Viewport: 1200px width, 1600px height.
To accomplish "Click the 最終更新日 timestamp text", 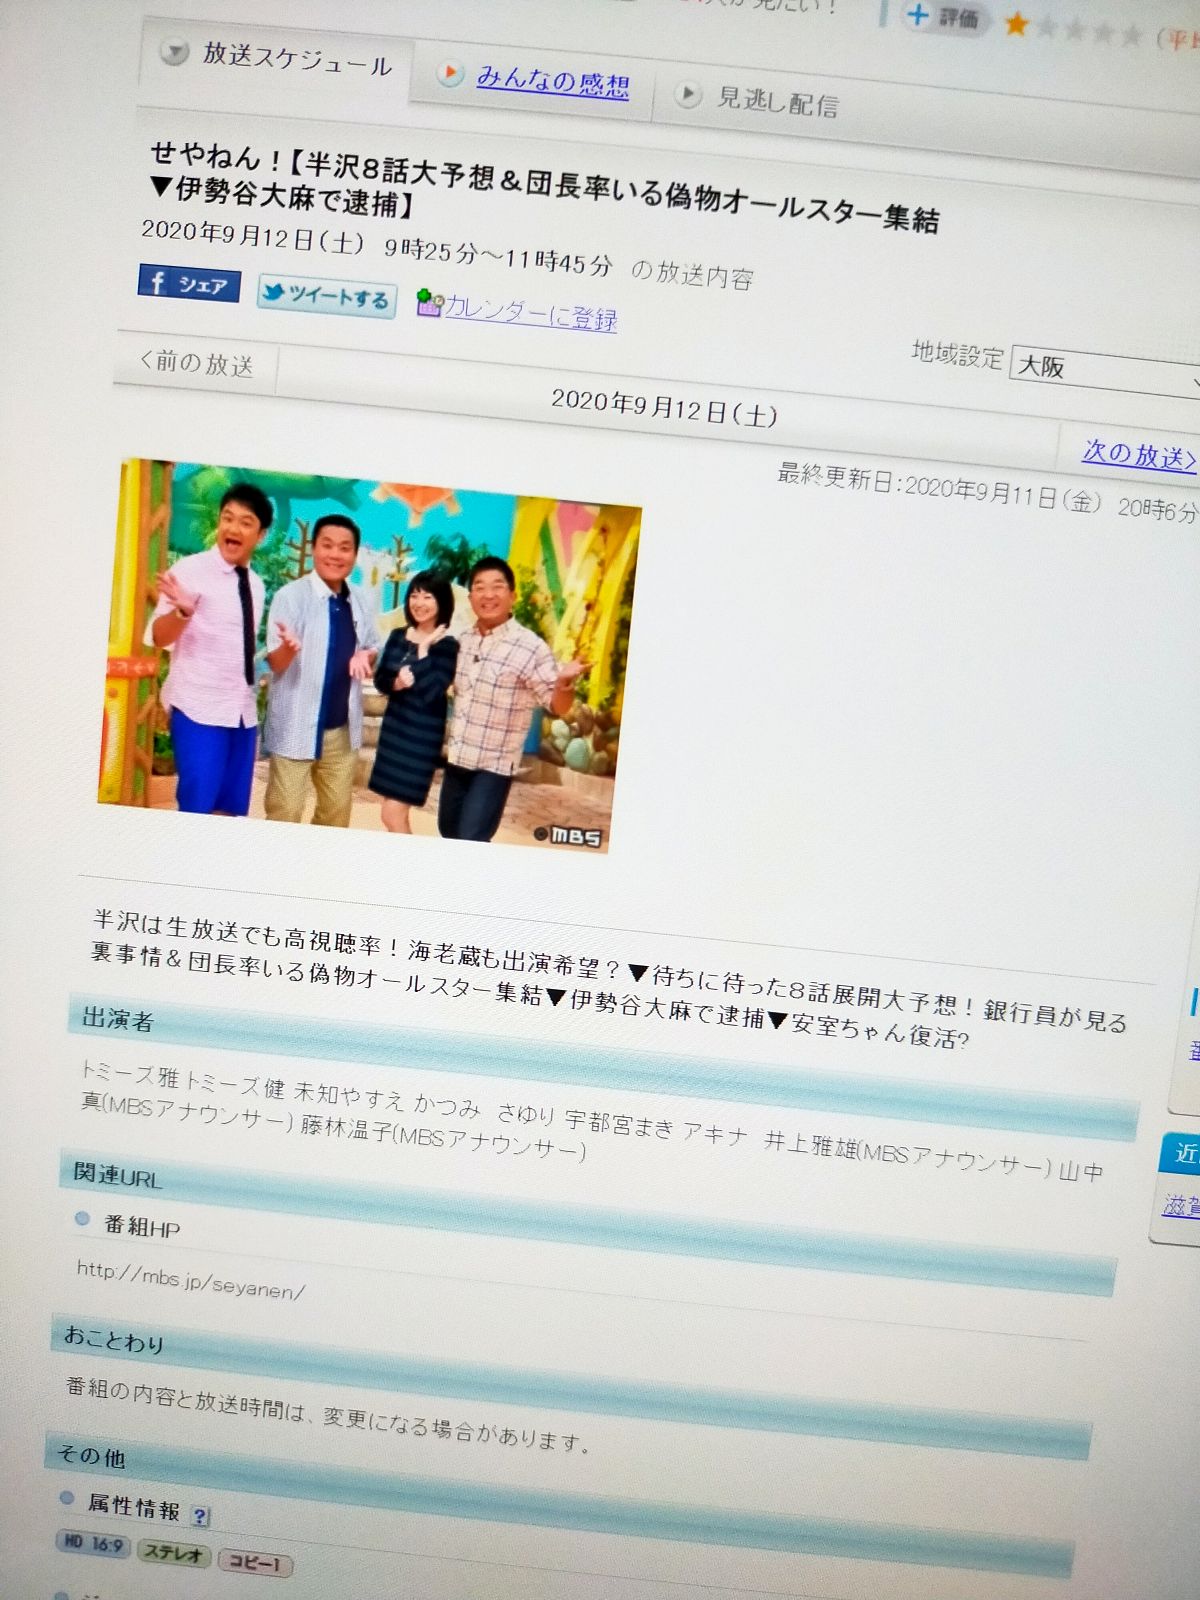I will (986, 493).
